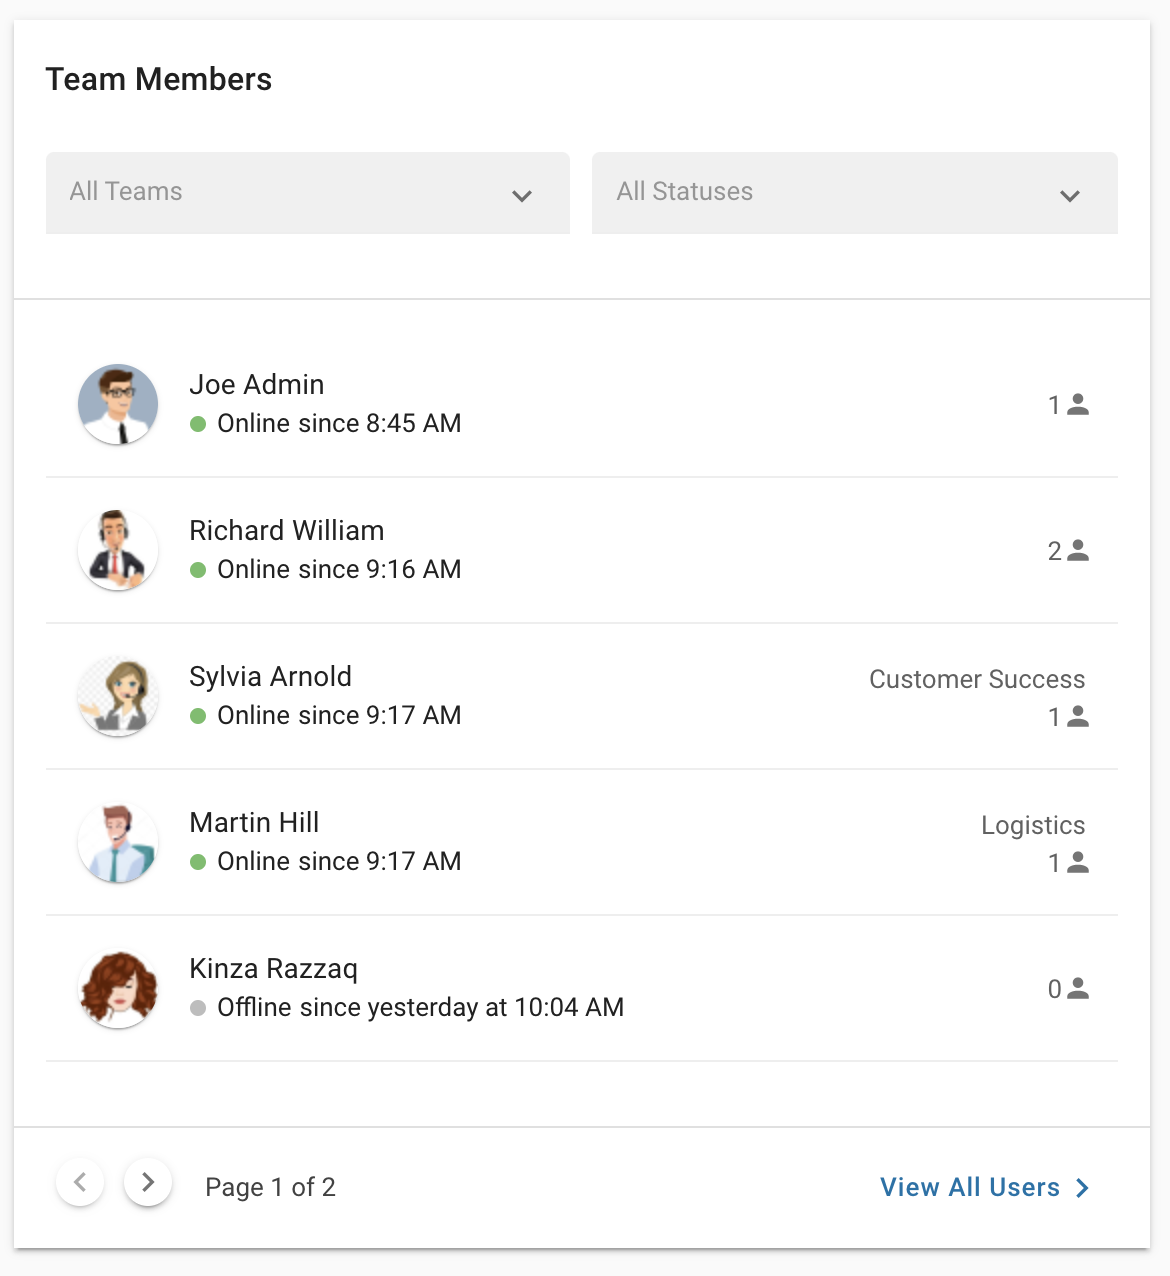Click Kinza Razzaq's gray offline status dot
1170x1276 pixels.
point(198,1008)
